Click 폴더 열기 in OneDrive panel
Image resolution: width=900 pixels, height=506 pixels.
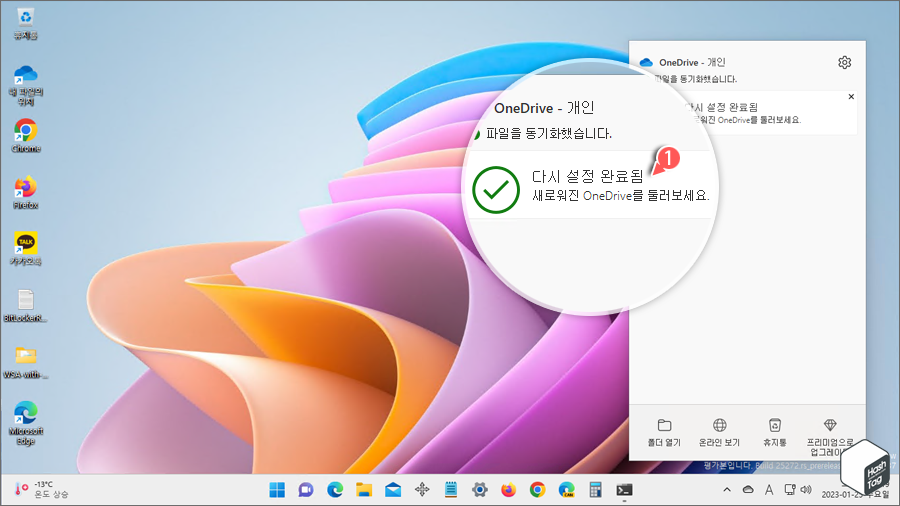click(x=664, y=433)
